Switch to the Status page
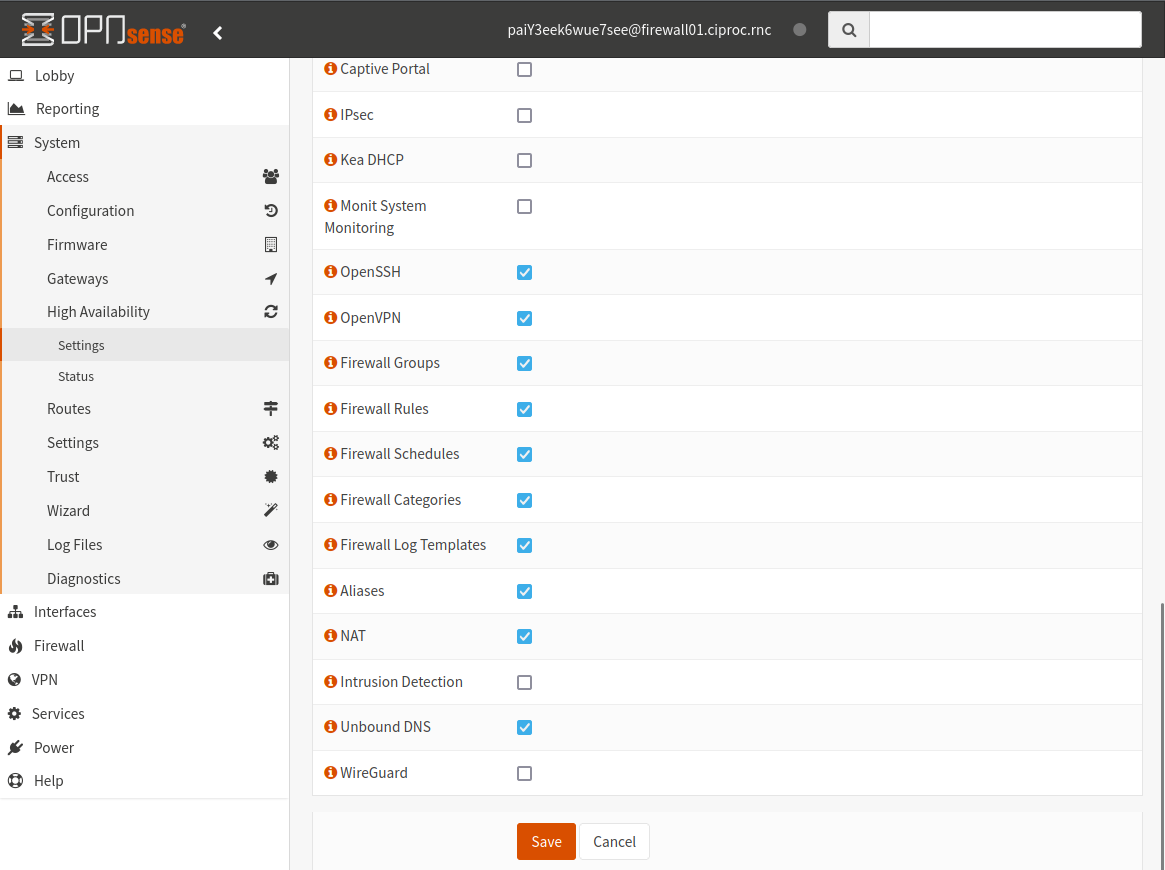 tap(75, 376)
